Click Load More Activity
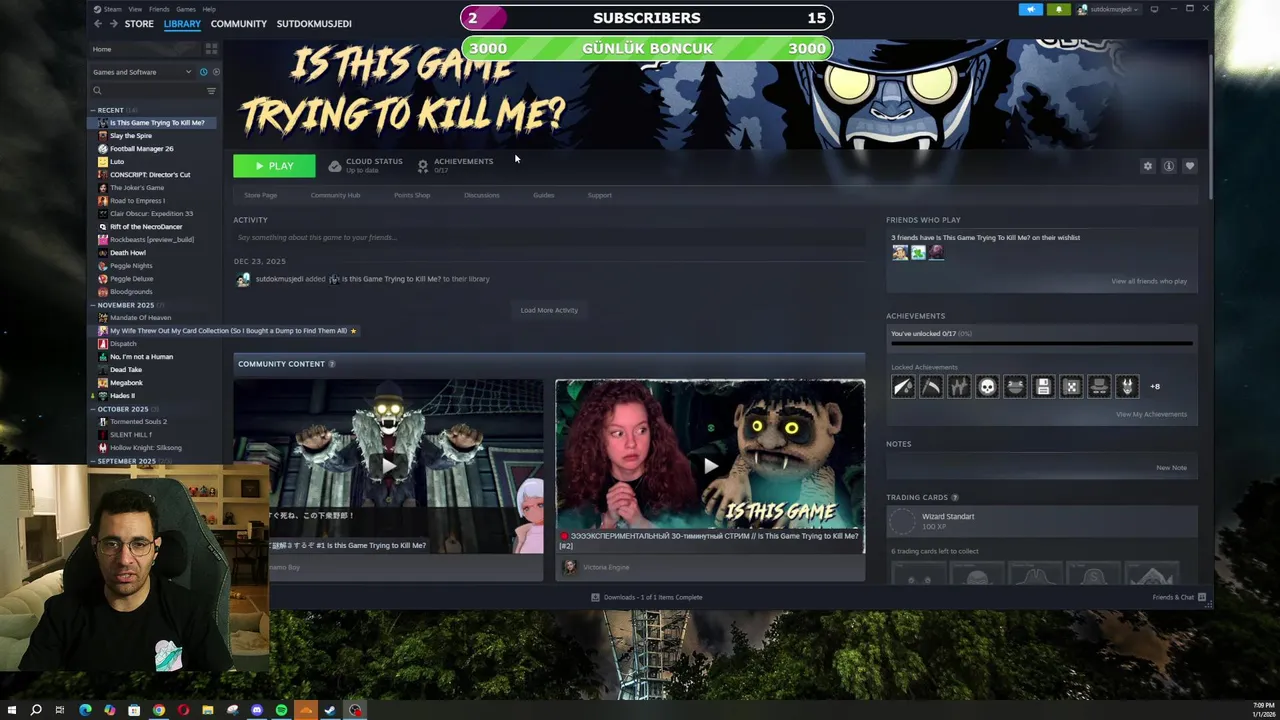The width and height of the screenshot is (1280, 720). [x=549, y=310]
